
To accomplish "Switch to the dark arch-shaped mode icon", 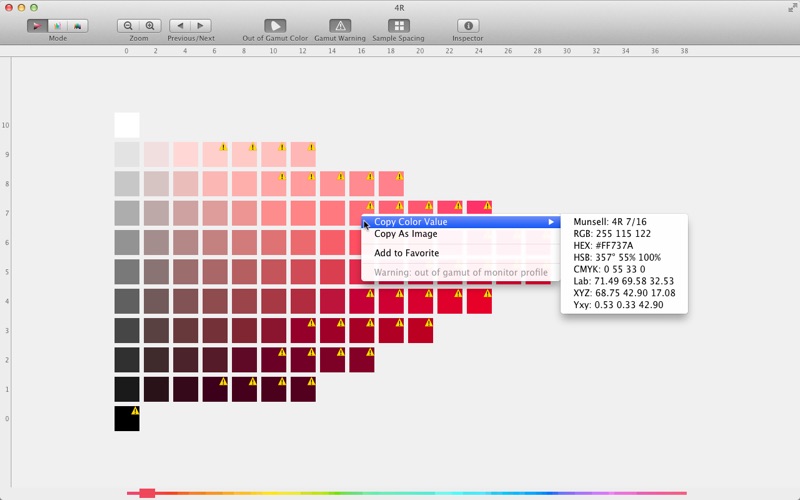I will 78,26.
